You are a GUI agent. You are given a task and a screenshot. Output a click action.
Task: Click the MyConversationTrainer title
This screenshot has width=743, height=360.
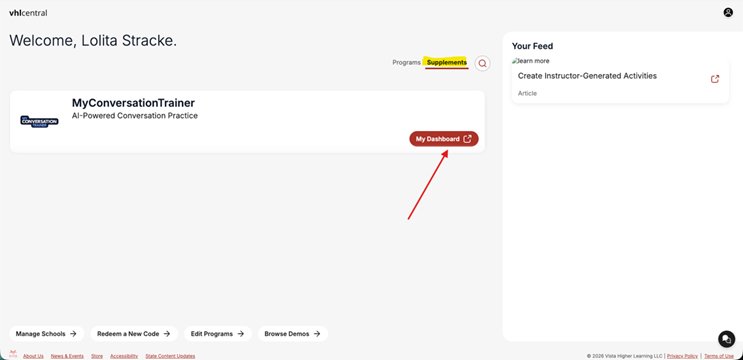coord(133,103)
